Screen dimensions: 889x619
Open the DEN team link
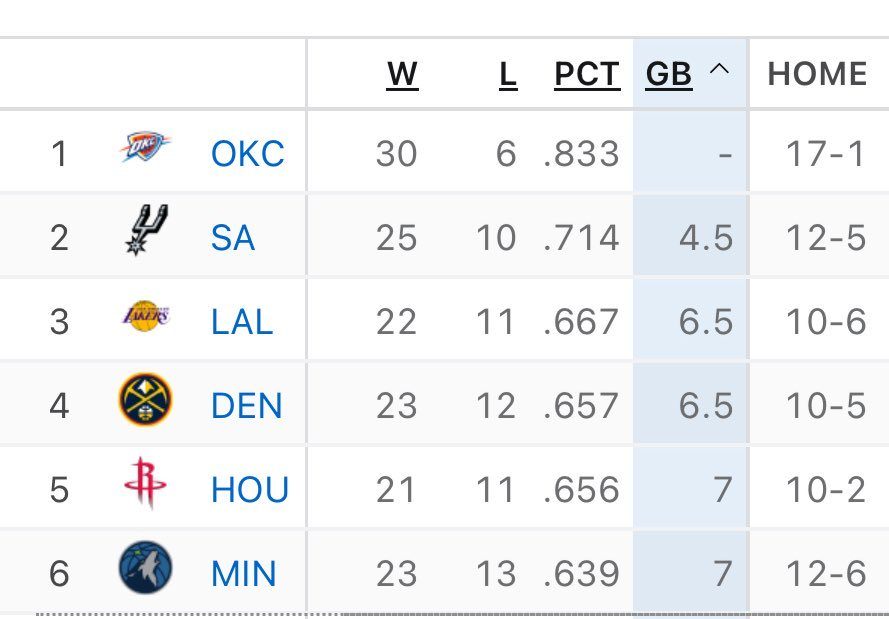[x=246, y=406]
